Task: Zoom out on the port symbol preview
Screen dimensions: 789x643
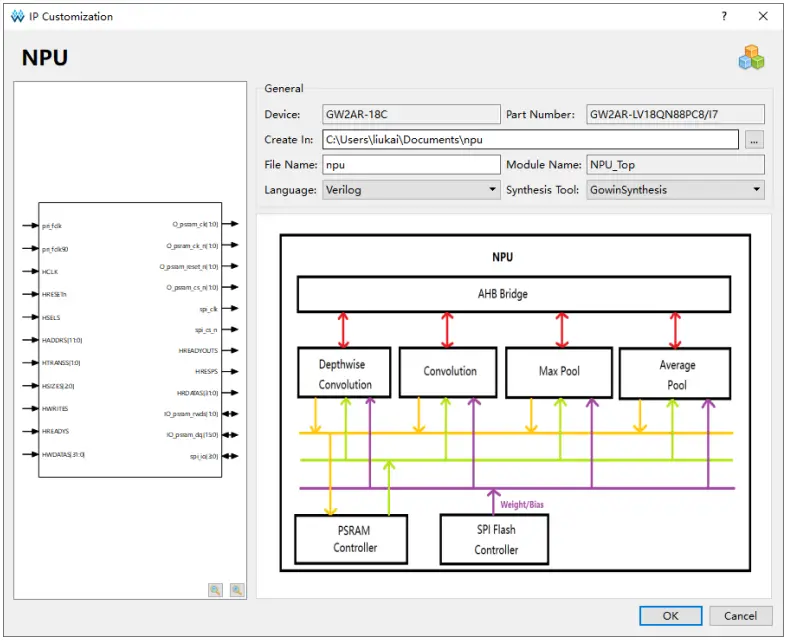Action: tap(237, 590)
